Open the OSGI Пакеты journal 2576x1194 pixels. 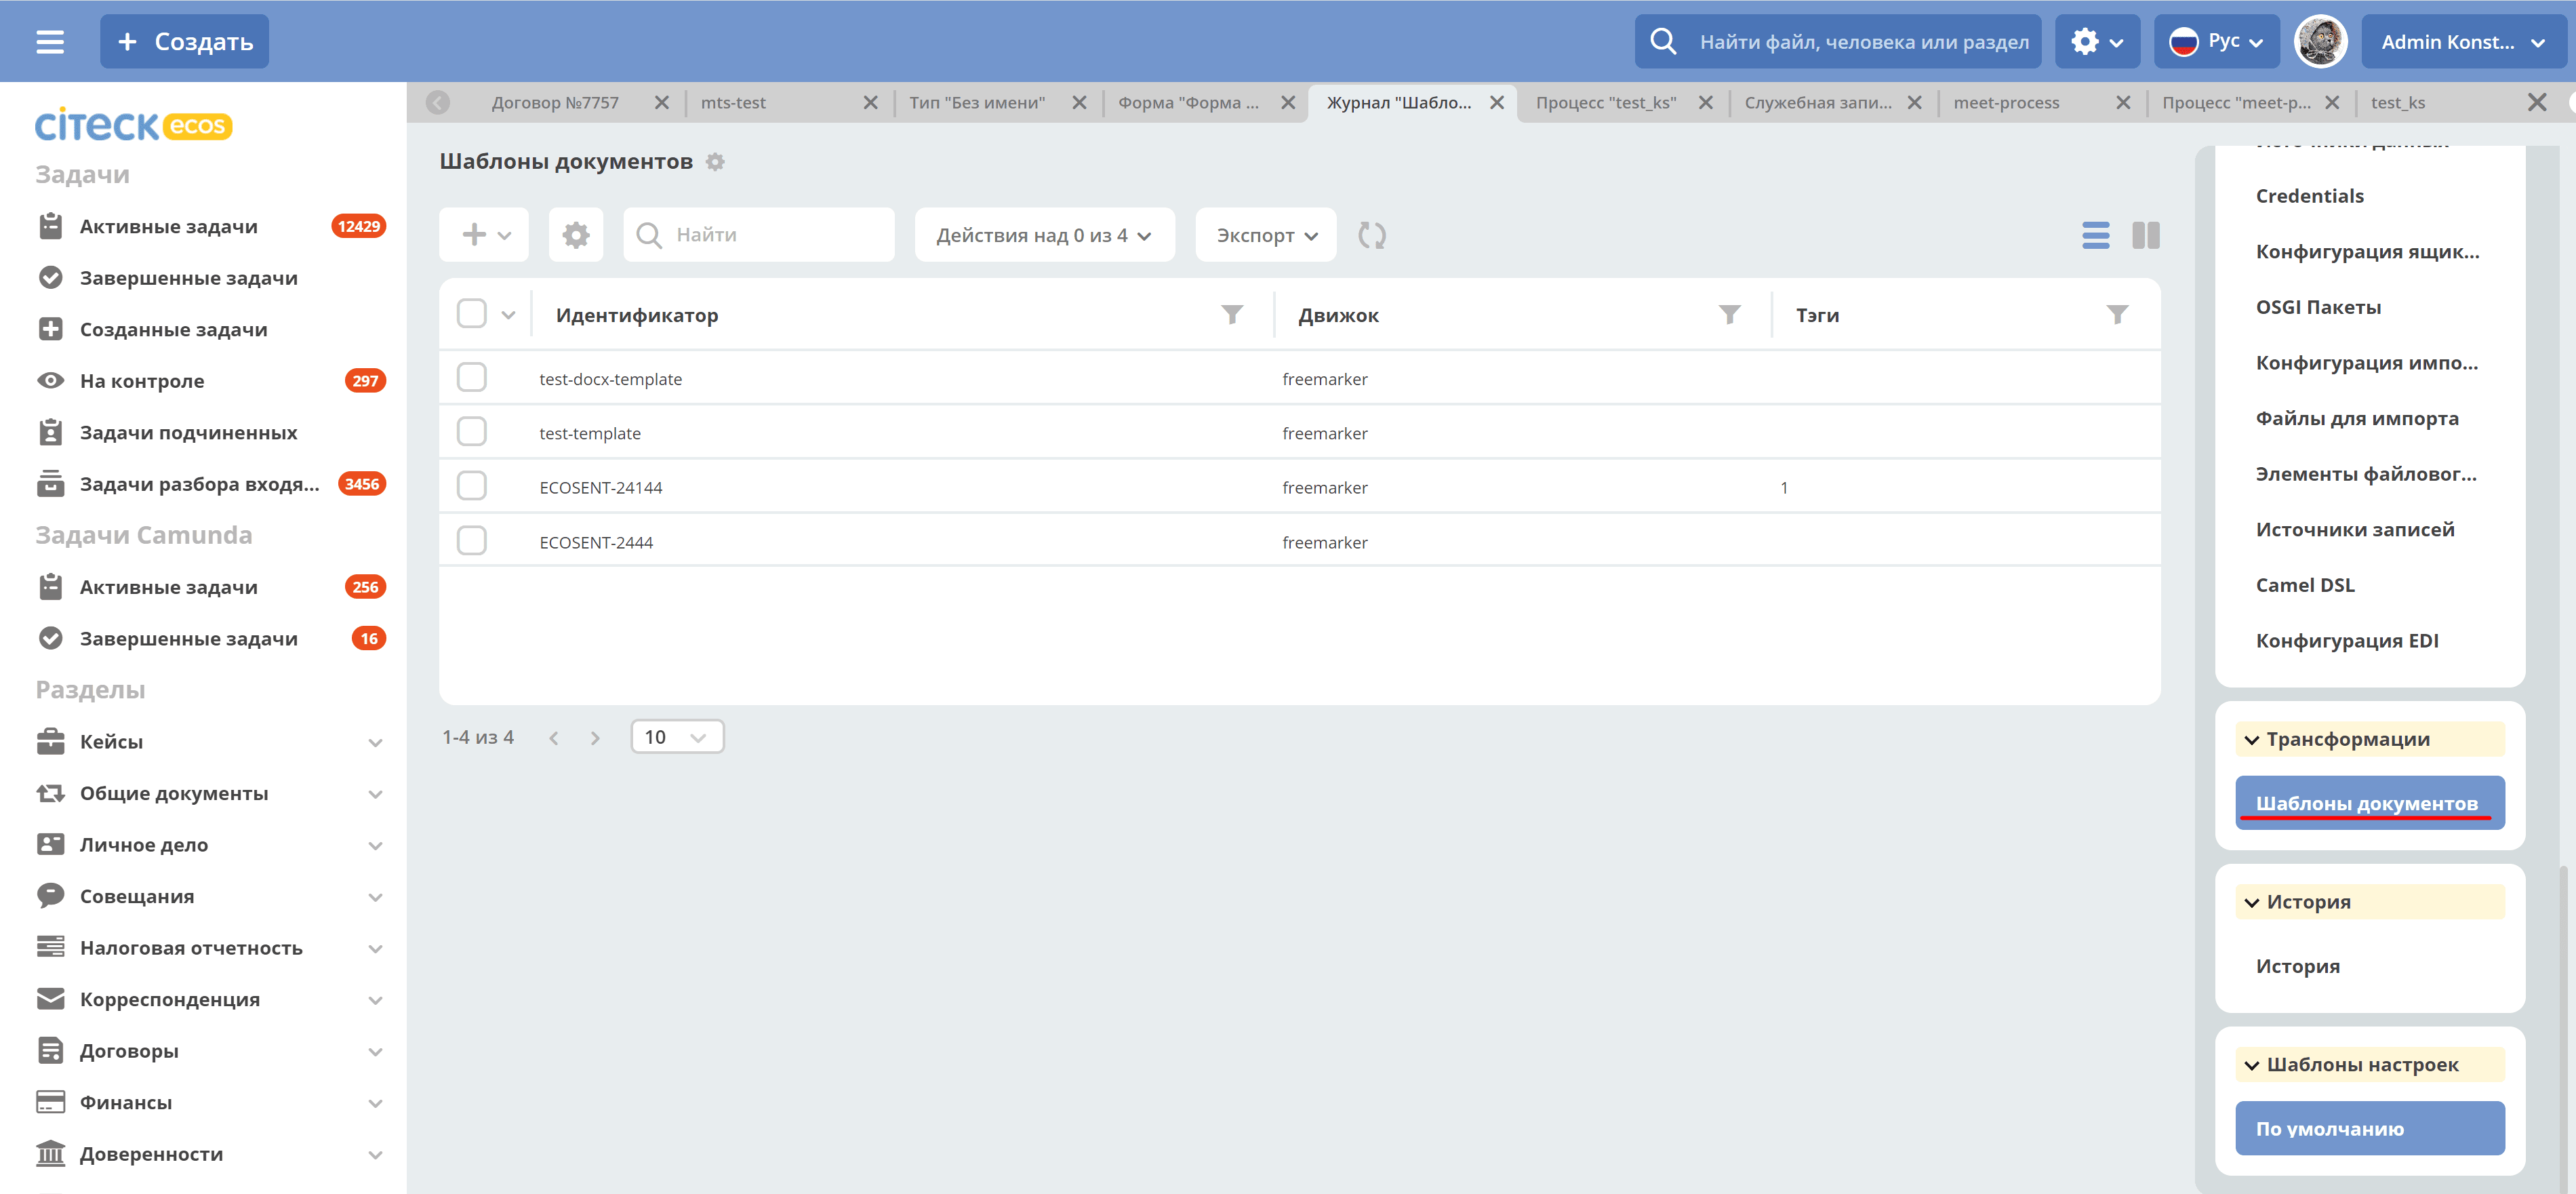pyautogui.click(x=2318, y=307)
